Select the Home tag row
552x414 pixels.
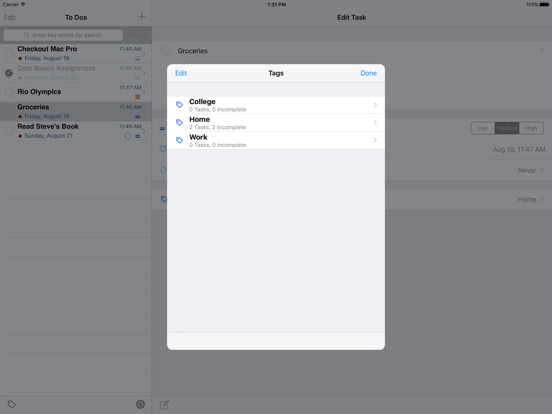click(276, 123)
